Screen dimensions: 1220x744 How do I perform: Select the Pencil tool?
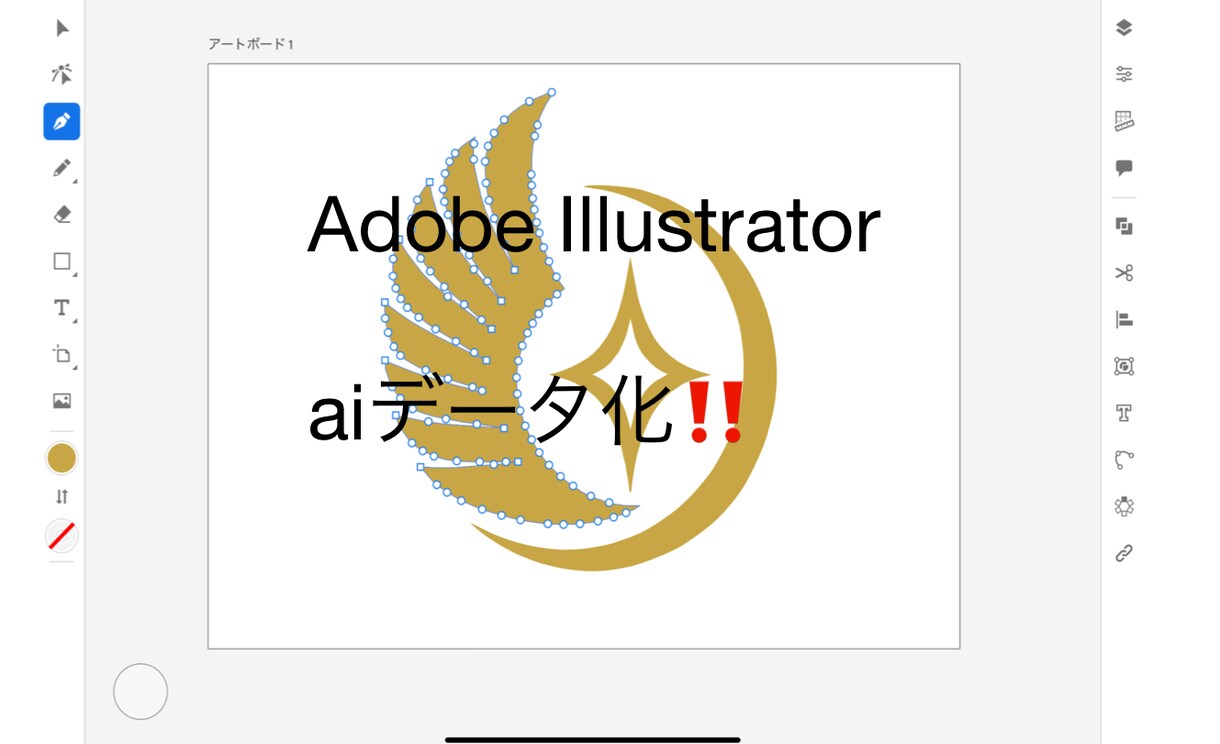click(62, 168)
